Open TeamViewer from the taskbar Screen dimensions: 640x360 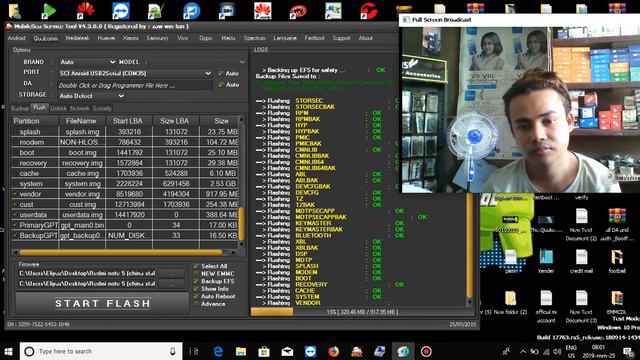pos(310,351)
